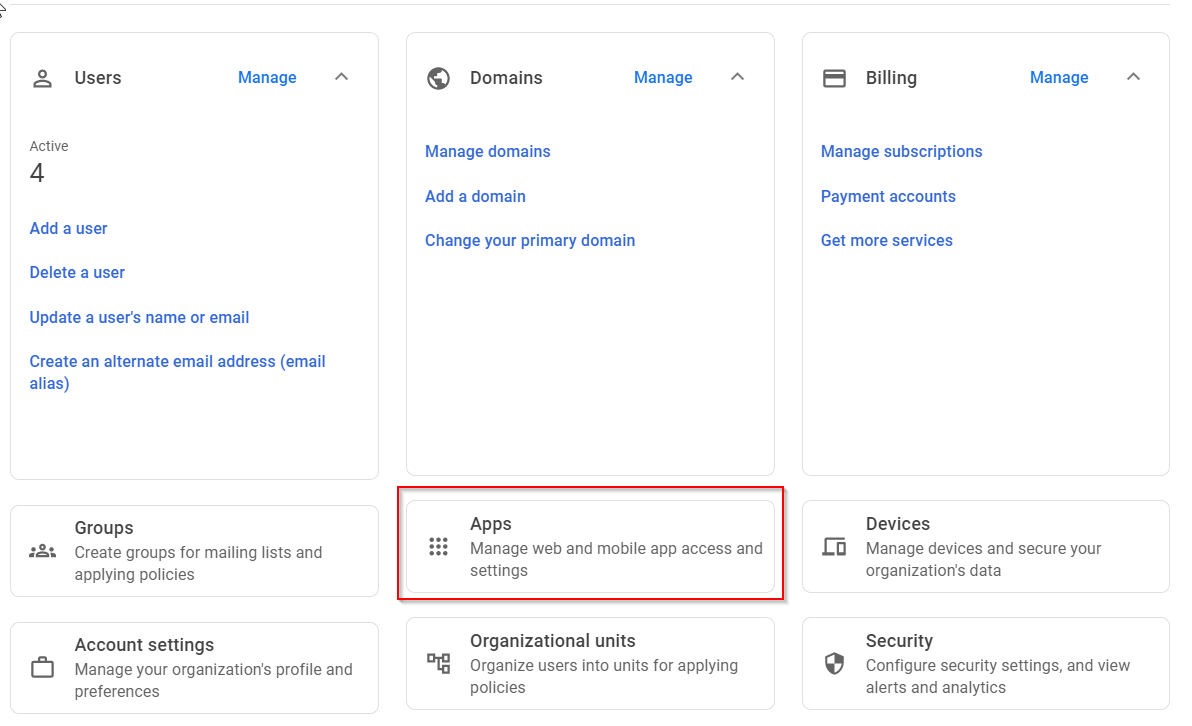Viewport: 1192px width, 726px height.
Task: Click the Account settings briefcase icon
Action: coord(42,667)
